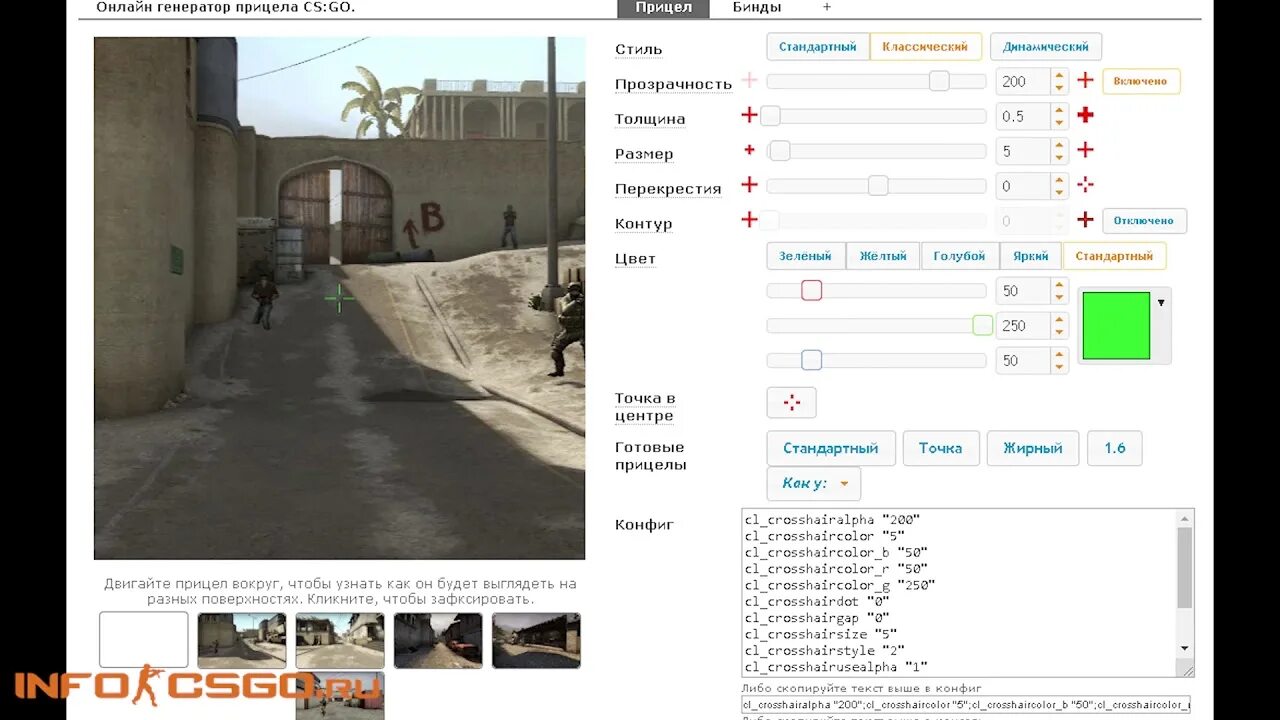This screenshot has height=720, width=1280.
Task: Click plus icon left of Контур slider
Action: click(749, 220)
